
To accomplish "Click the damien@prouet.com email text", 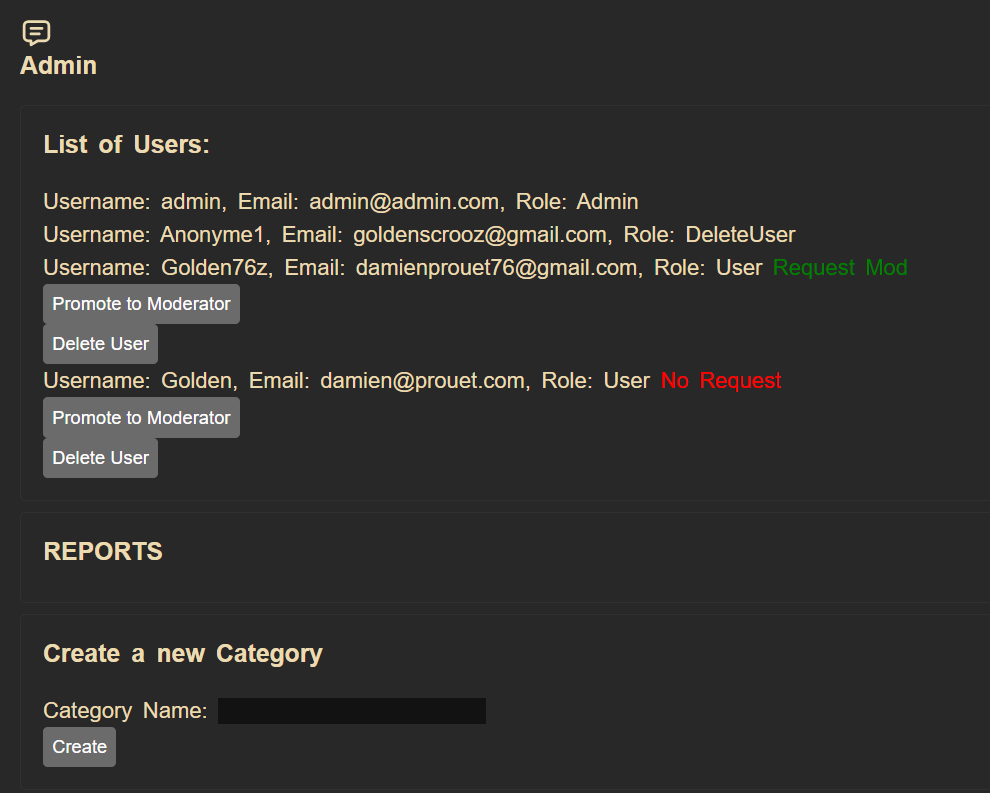I will (x=422, y=381).
